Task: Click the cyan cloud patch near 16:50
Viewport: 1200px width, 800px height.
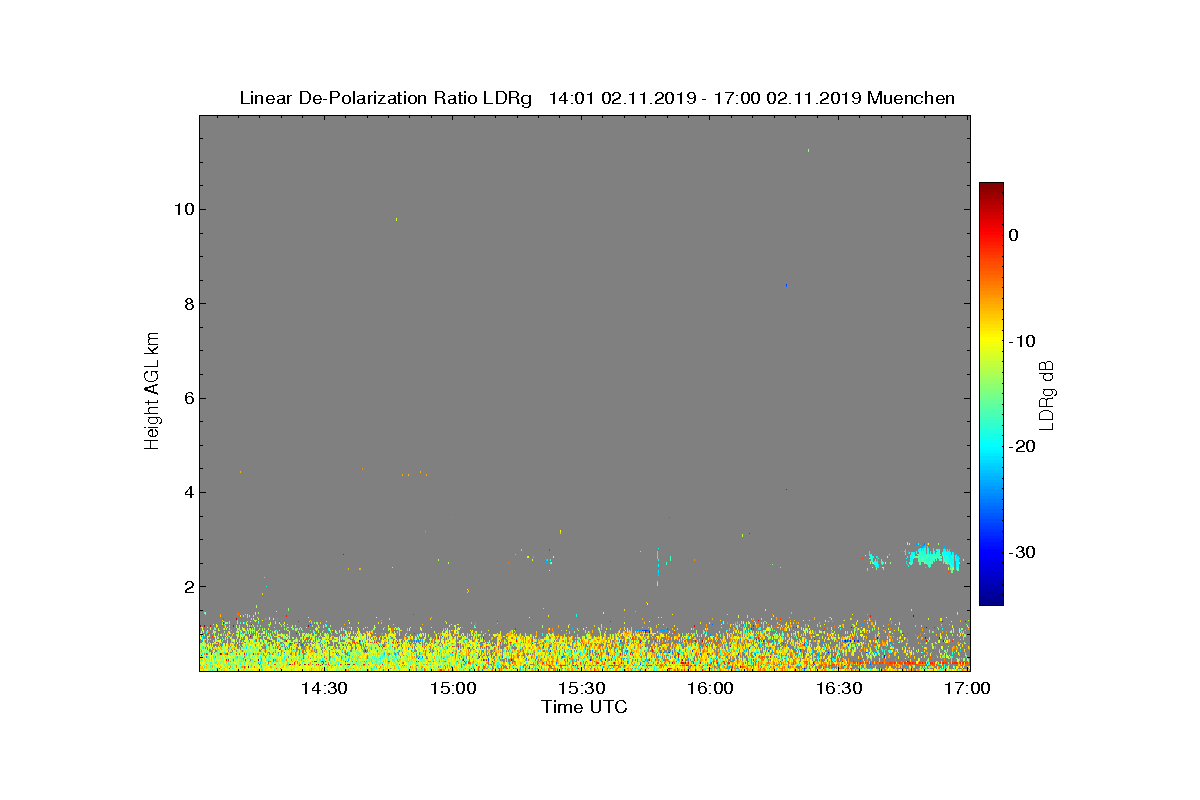Action: [x=932, y=557]
